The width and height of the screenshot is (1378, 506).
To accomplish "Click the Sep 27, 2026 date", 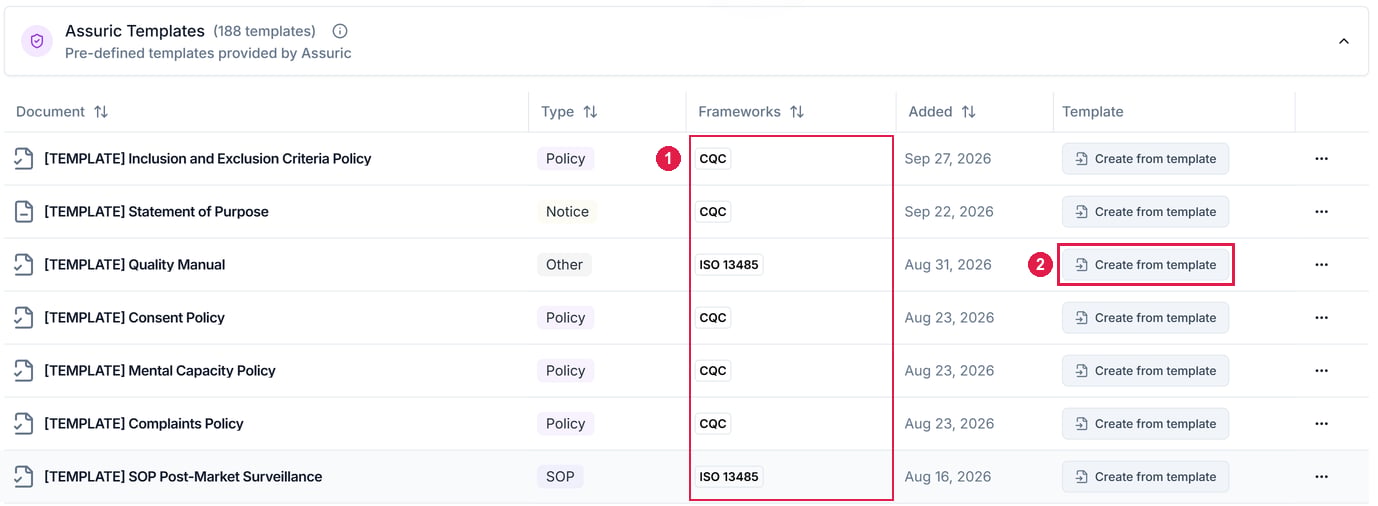I will click(948, 159).
